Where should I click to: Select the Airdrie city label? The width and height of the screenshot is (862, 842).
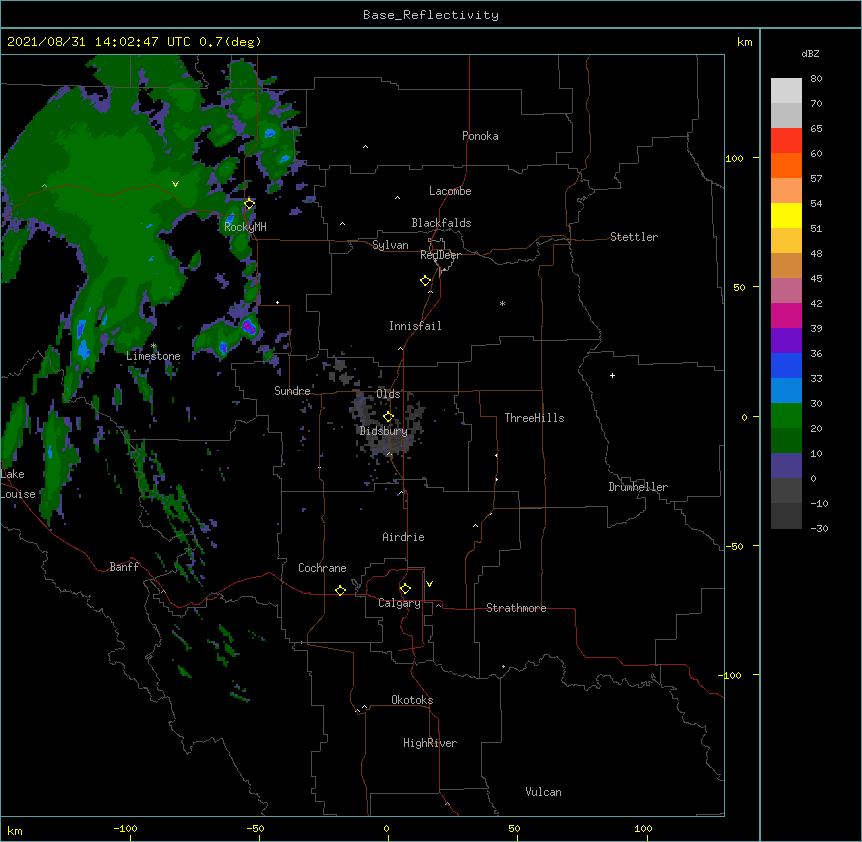pos(403,537)
